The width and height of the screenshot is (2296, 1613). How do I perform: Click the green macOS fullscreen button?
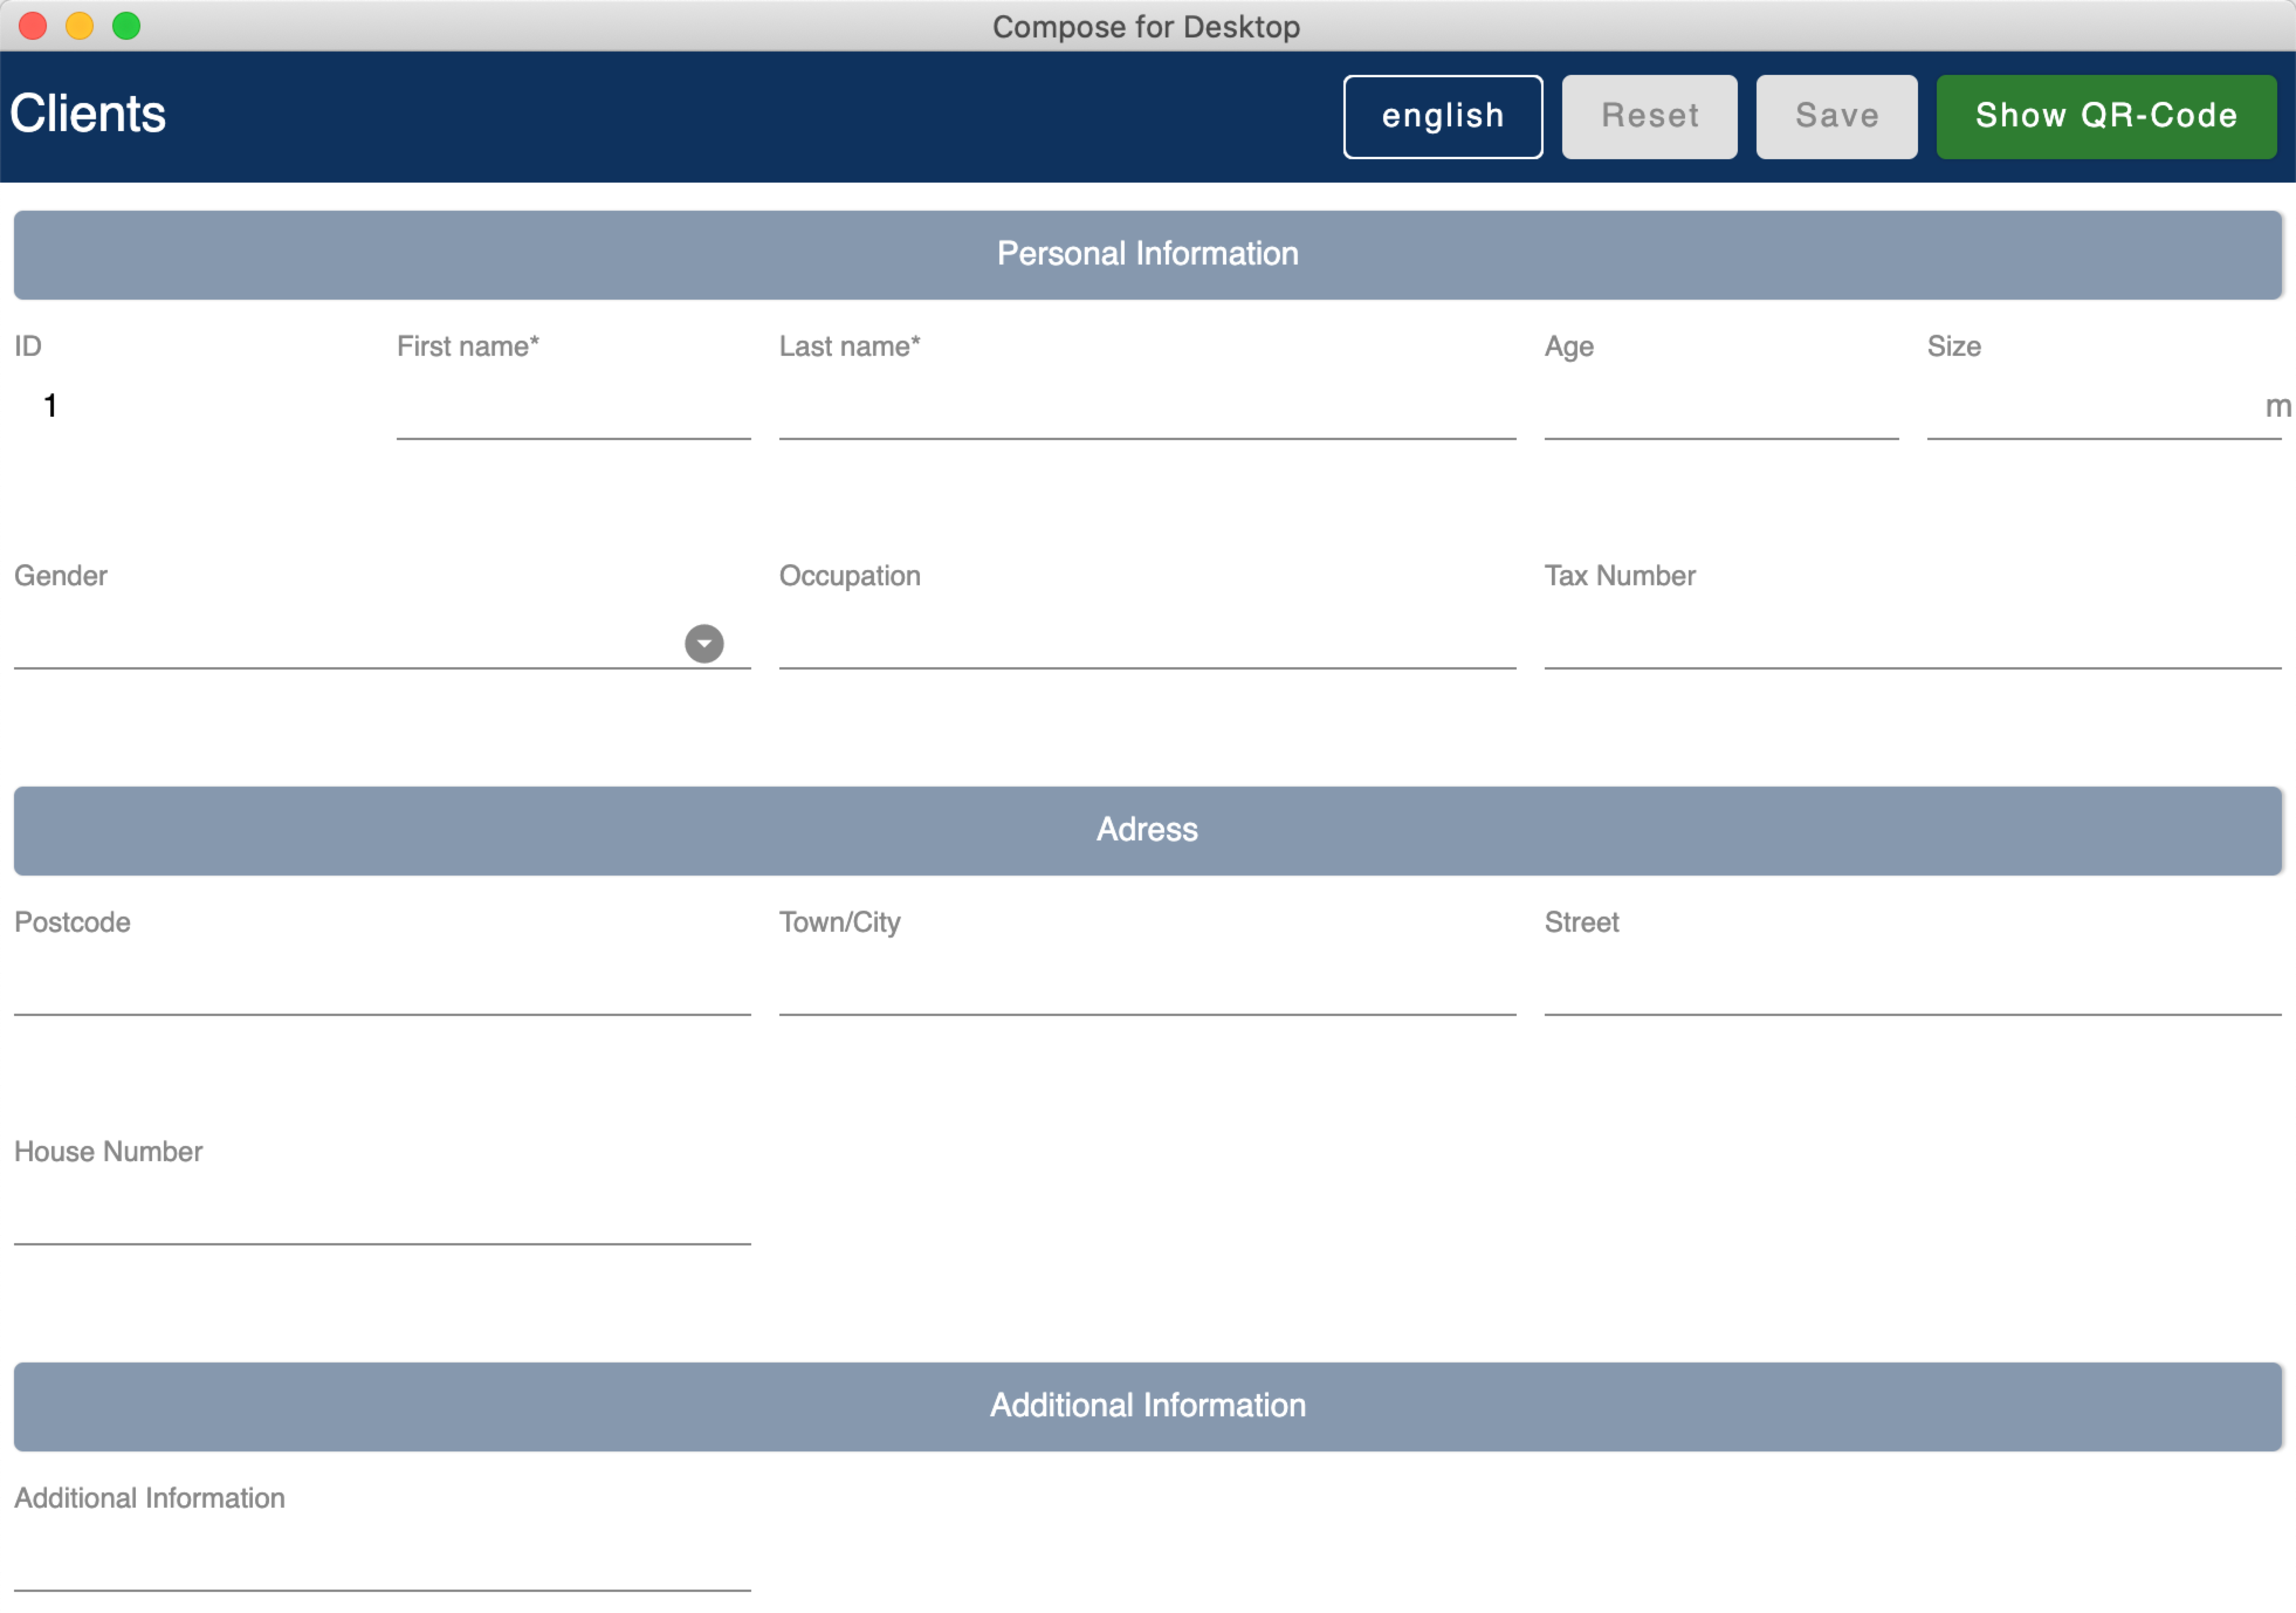pos(126,26)
